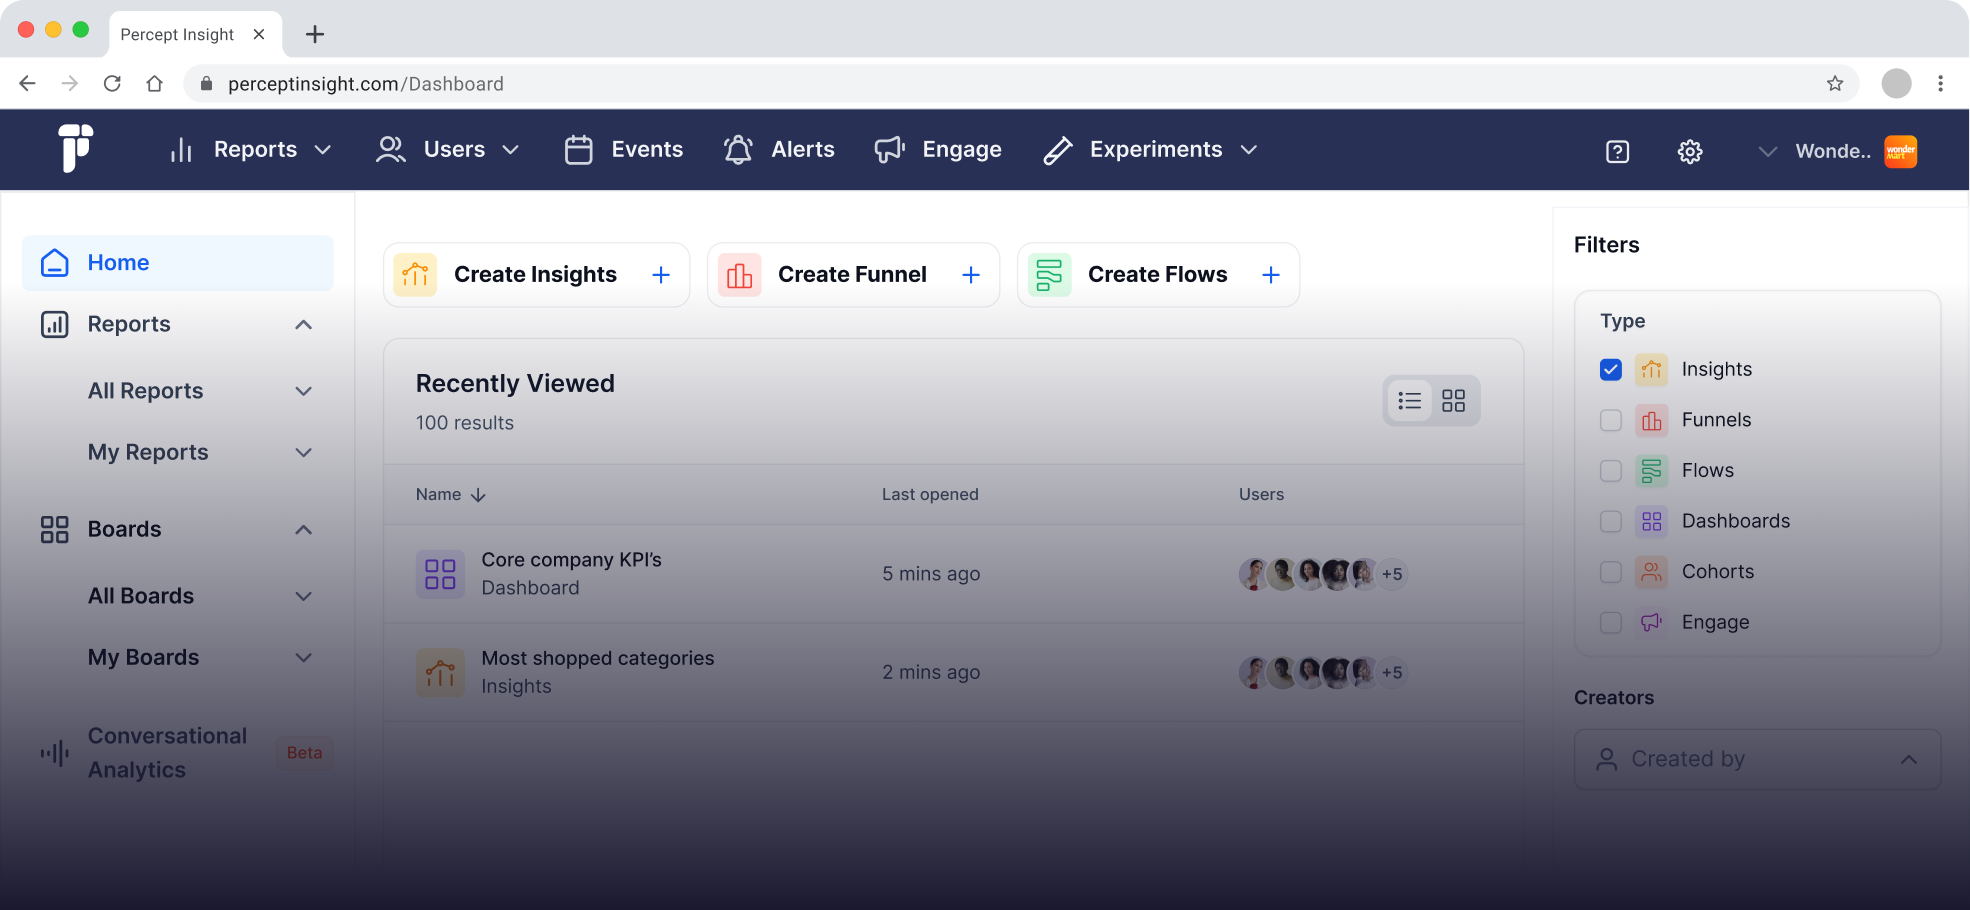Expand All Reports in sidebar
This screenshot has height=910, width=1970.
click(304, 391)
